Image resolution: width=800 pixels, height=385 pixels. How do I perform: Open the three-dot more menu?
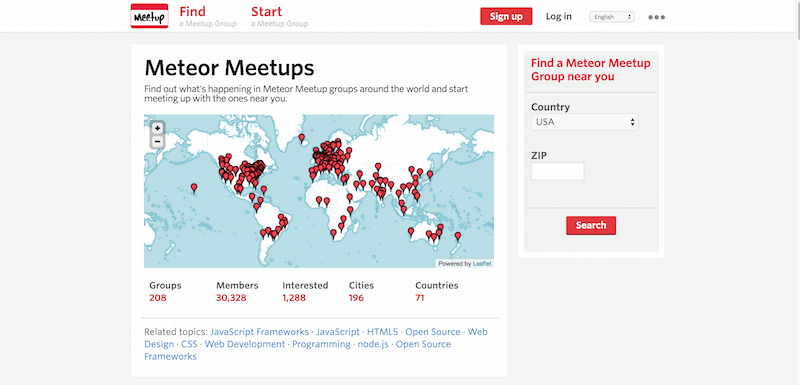point(657,17)
